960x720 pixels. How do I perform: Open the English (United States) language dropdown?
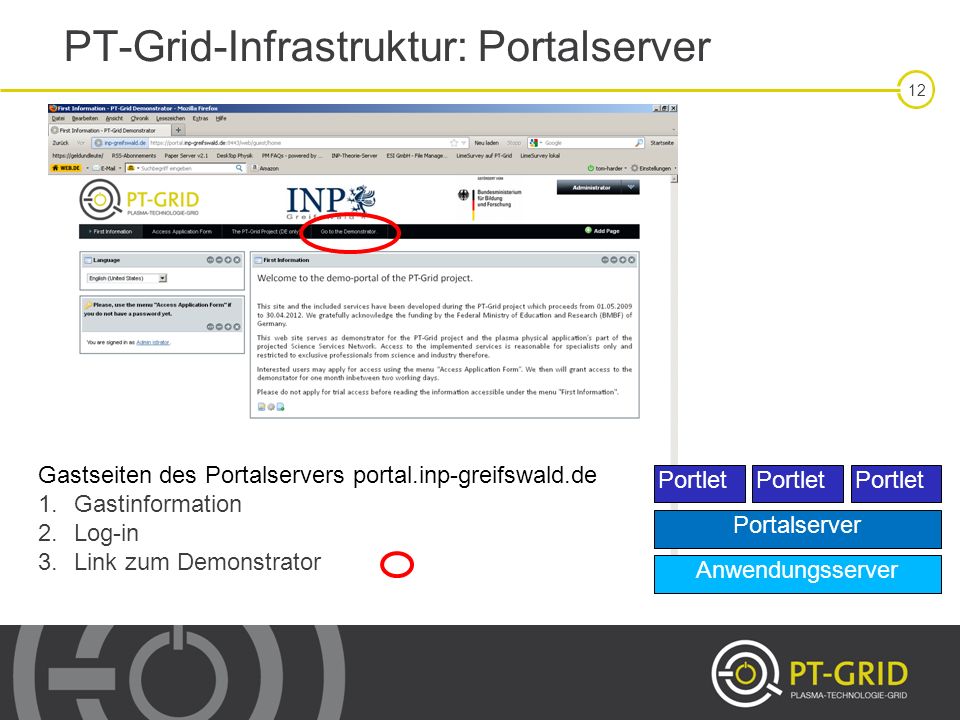[127, 278]
